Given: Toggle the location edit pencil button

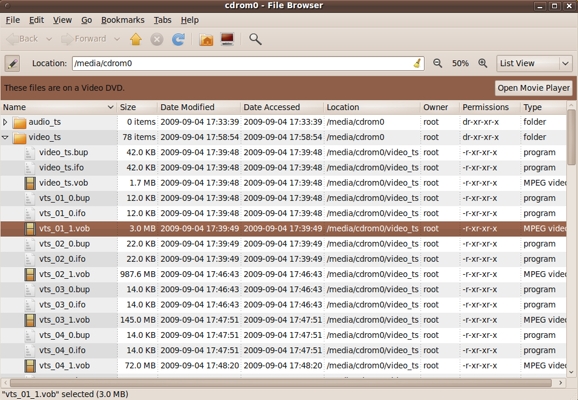Looking at the screenshot, I should 12,63.
